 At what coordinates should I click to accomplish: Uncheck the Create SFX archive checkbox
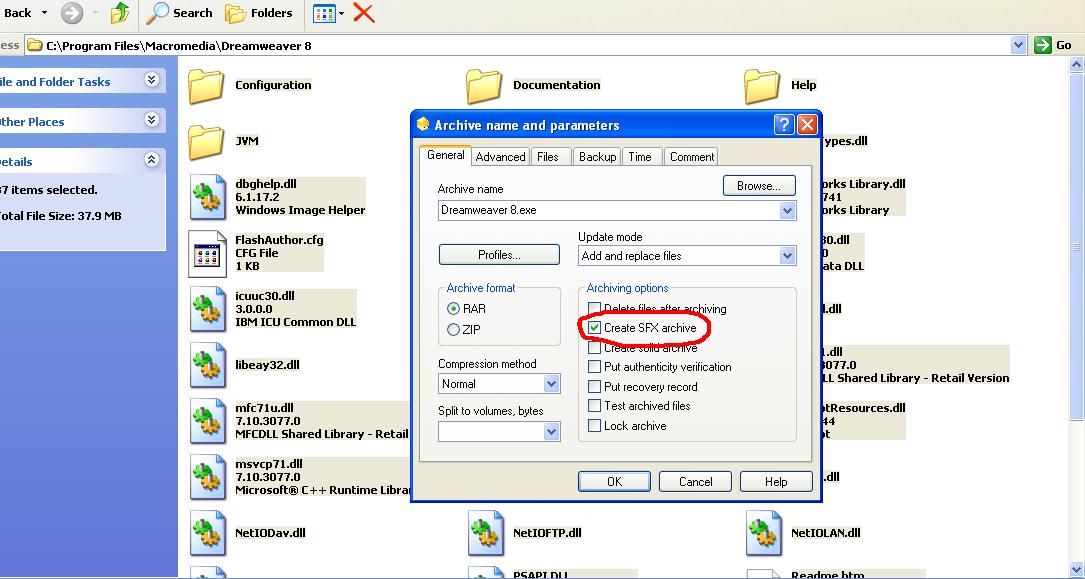pos(594,328)
